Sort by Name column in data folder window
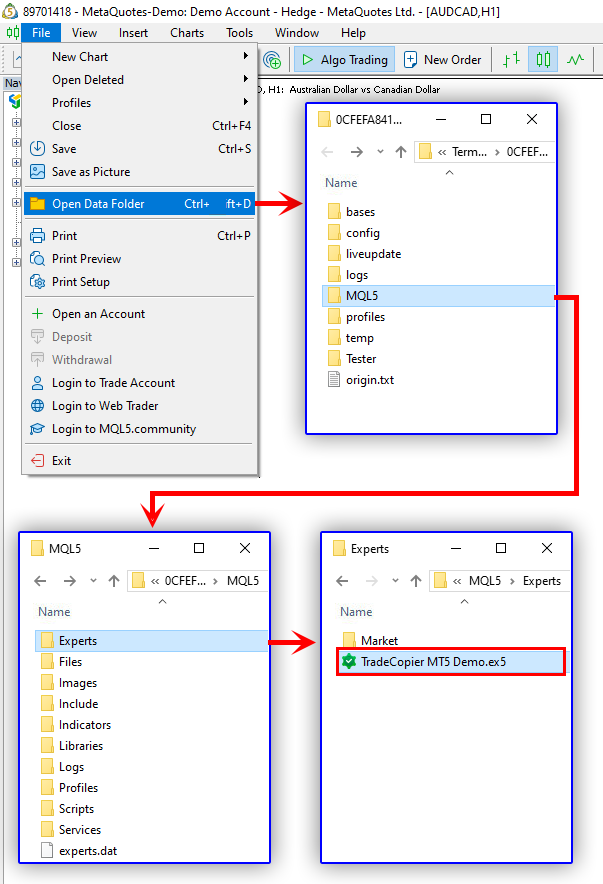 coord(341,183)
